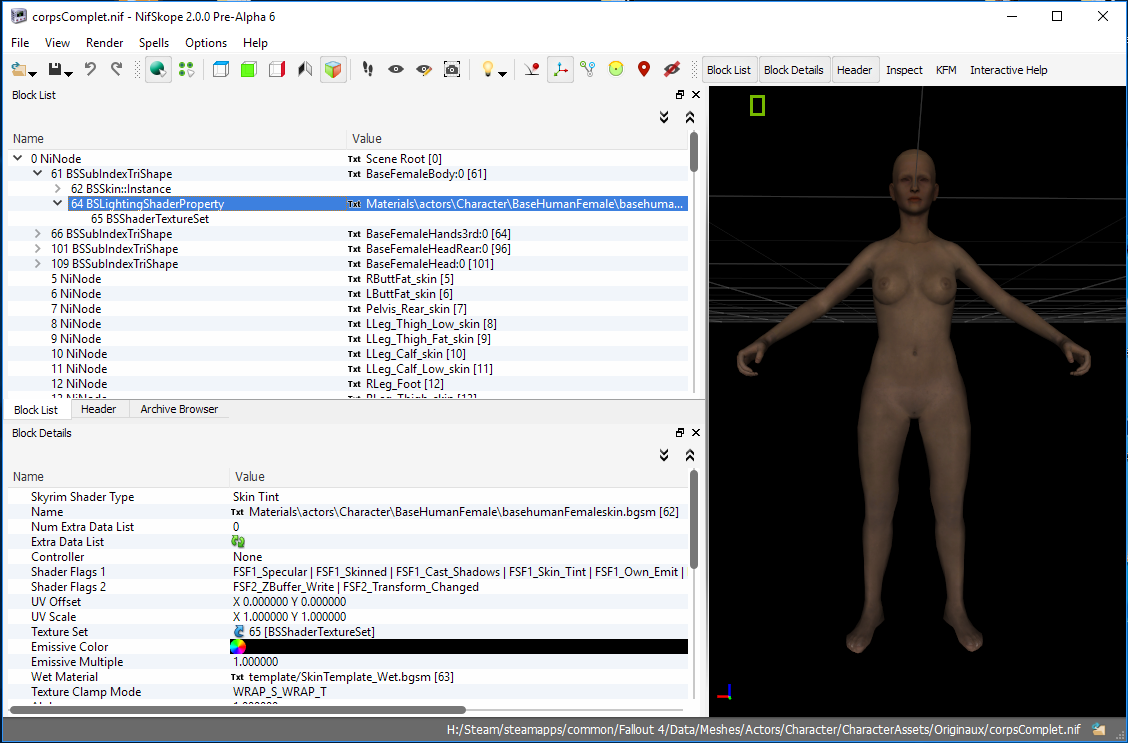Click the walk mode footprints icon
The height and width of the screenshot is (743, 1128).
tap(368, 70)
